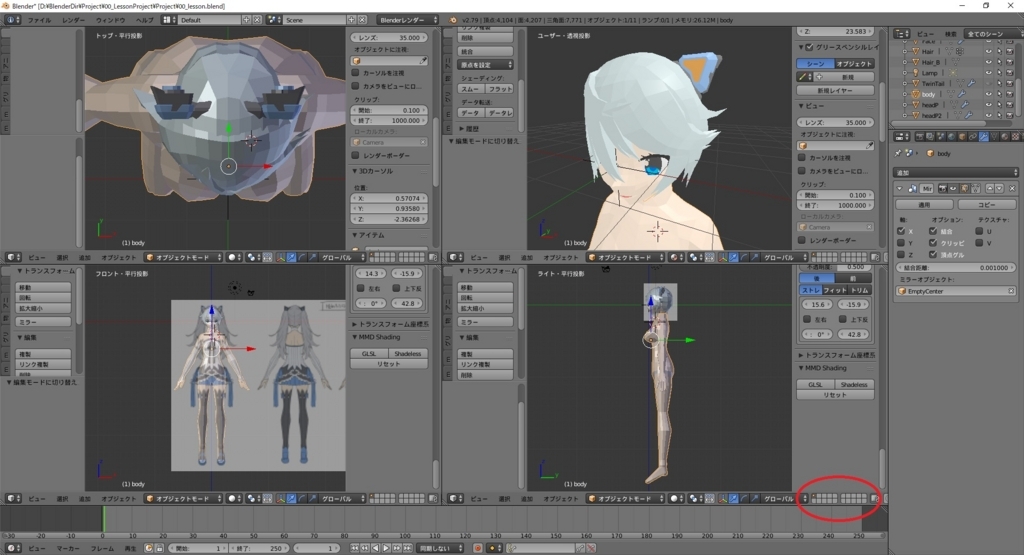Image resolution: width=1024 pixels, height=555 pixels.
Task: Enable レンダーボーダー checkbox in top view panel
Action: click(356, 155)
